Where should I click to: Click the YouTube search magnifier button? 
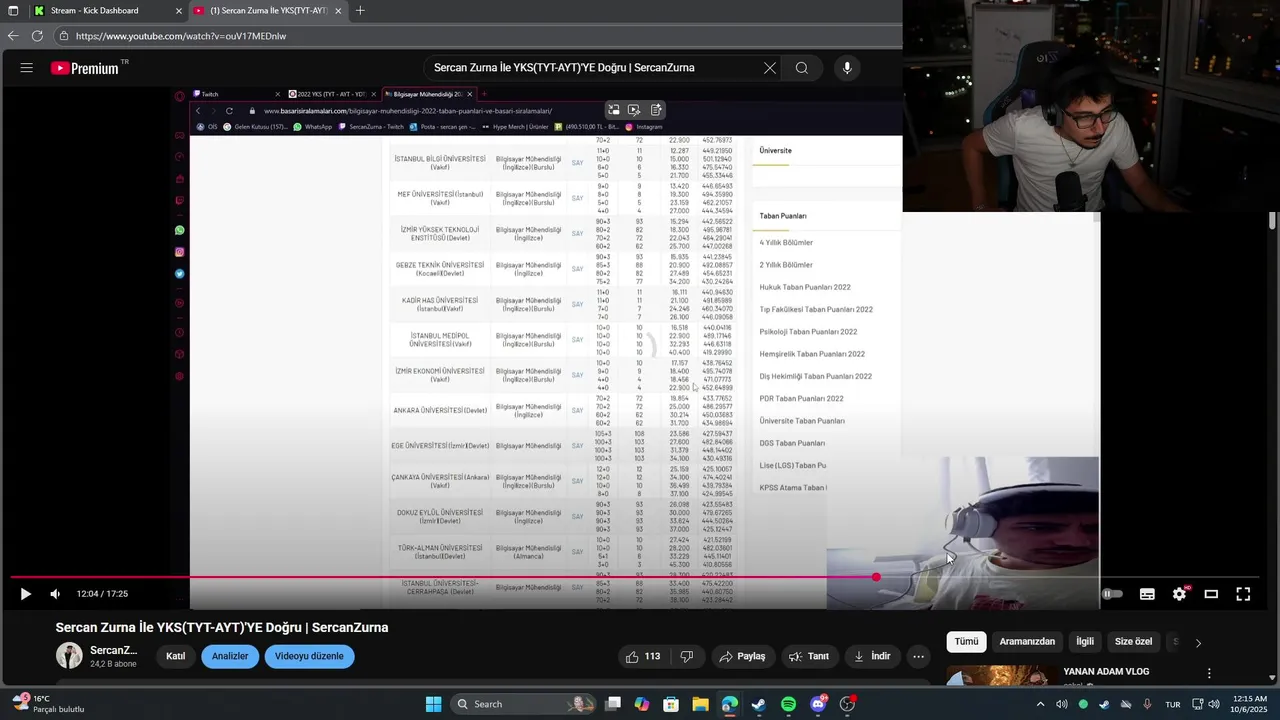pos(802,68)
